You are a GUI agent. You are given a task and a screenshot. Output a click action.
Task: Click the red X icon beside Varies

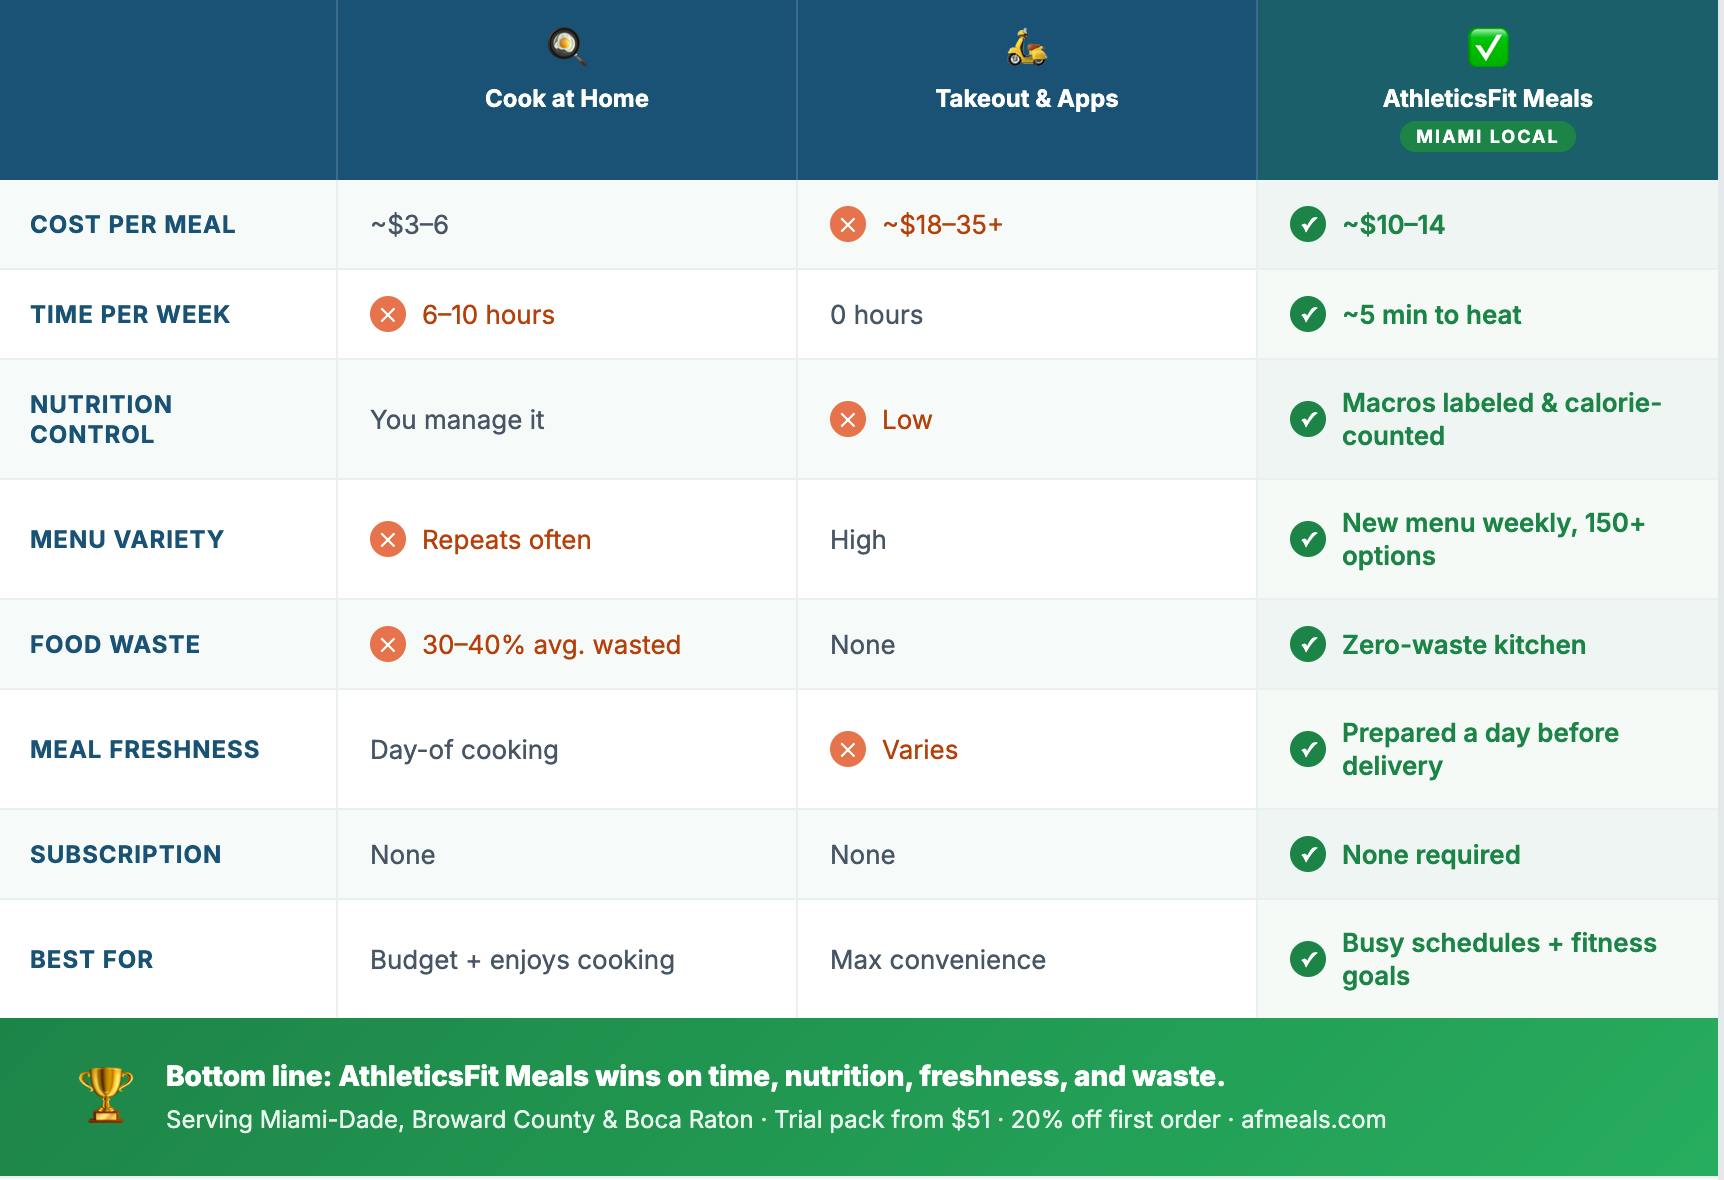[x=847, y=749]
